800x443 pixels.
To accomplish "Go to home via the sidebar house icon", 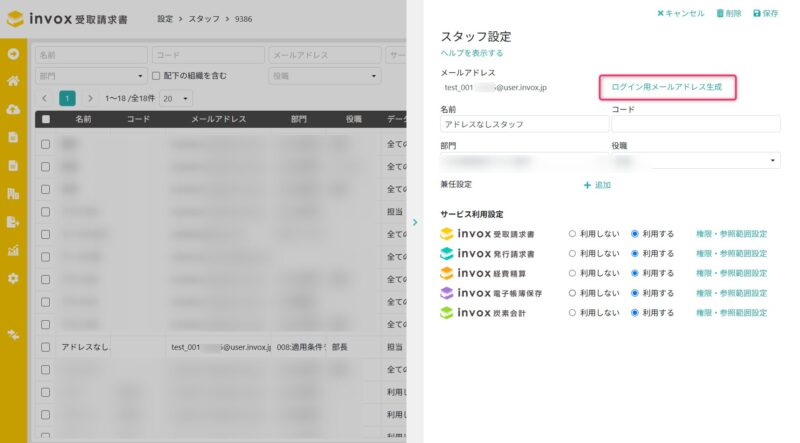I will 13,81.
